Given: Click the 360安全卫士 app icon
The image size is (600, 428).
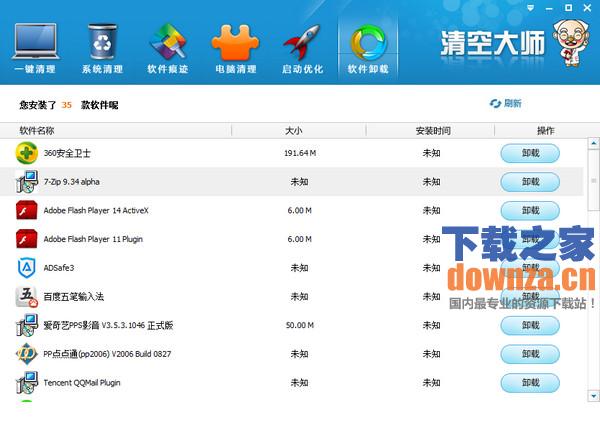Looking at the screenshot, I should 26,153.
